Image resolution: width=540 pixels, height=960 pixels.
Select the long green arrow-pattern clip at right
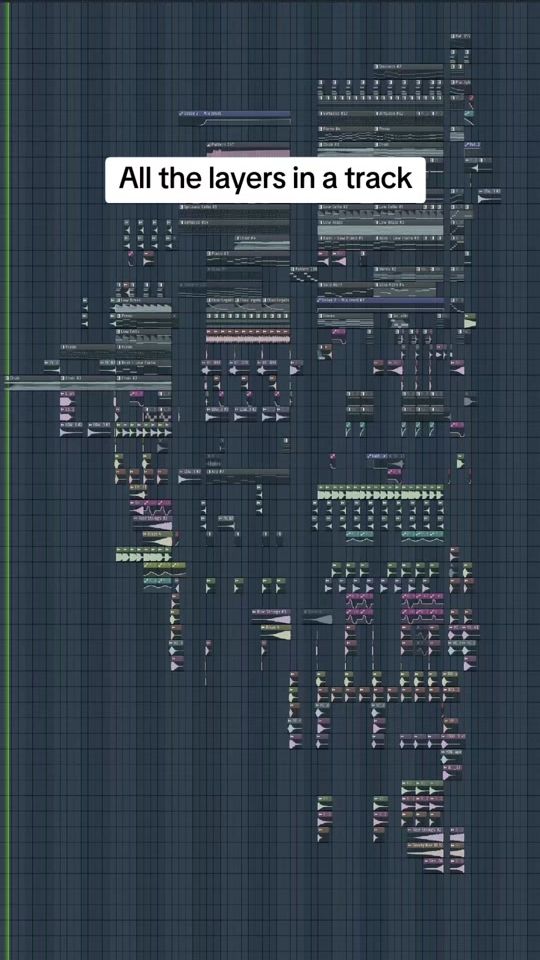coord(380,493)
